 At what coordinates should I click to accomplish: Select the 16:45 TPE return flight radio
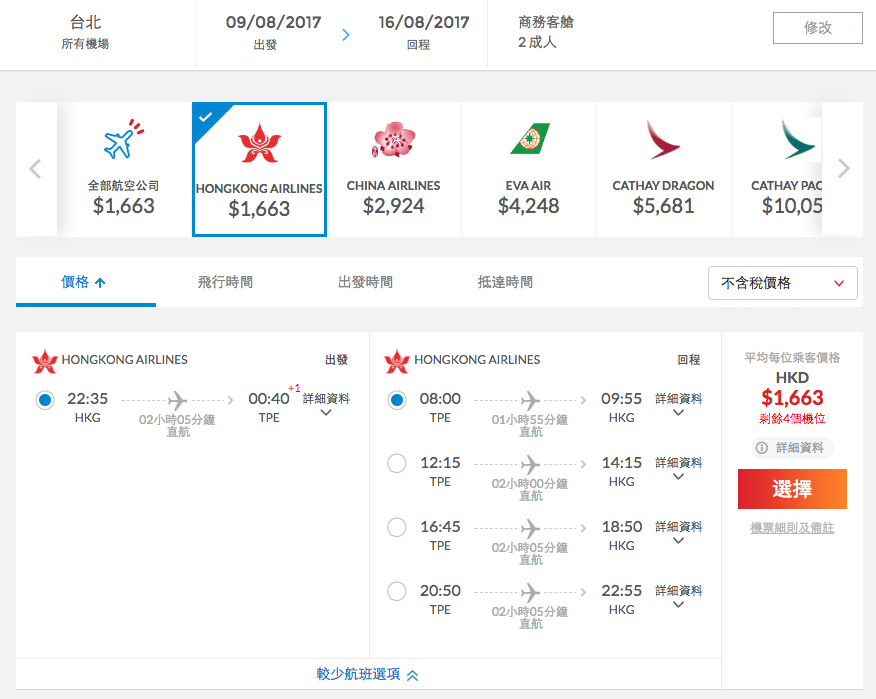397,527
